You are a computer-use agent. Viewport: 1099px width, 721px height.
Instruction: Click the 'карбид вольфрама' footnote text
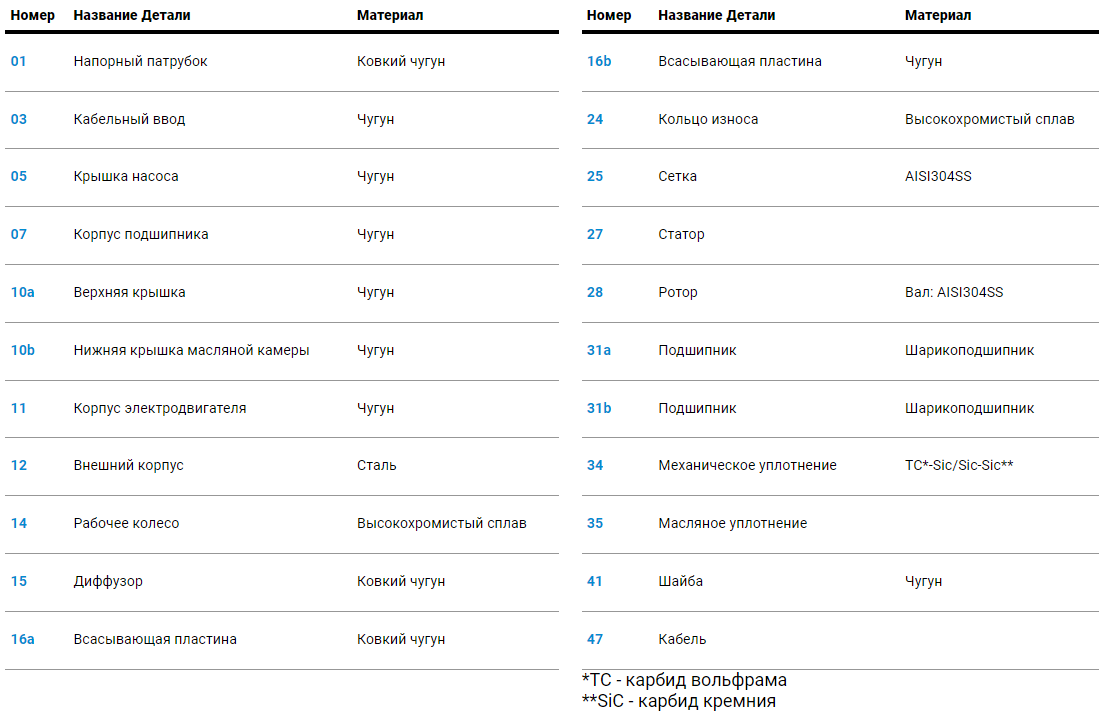coord(708,680)
